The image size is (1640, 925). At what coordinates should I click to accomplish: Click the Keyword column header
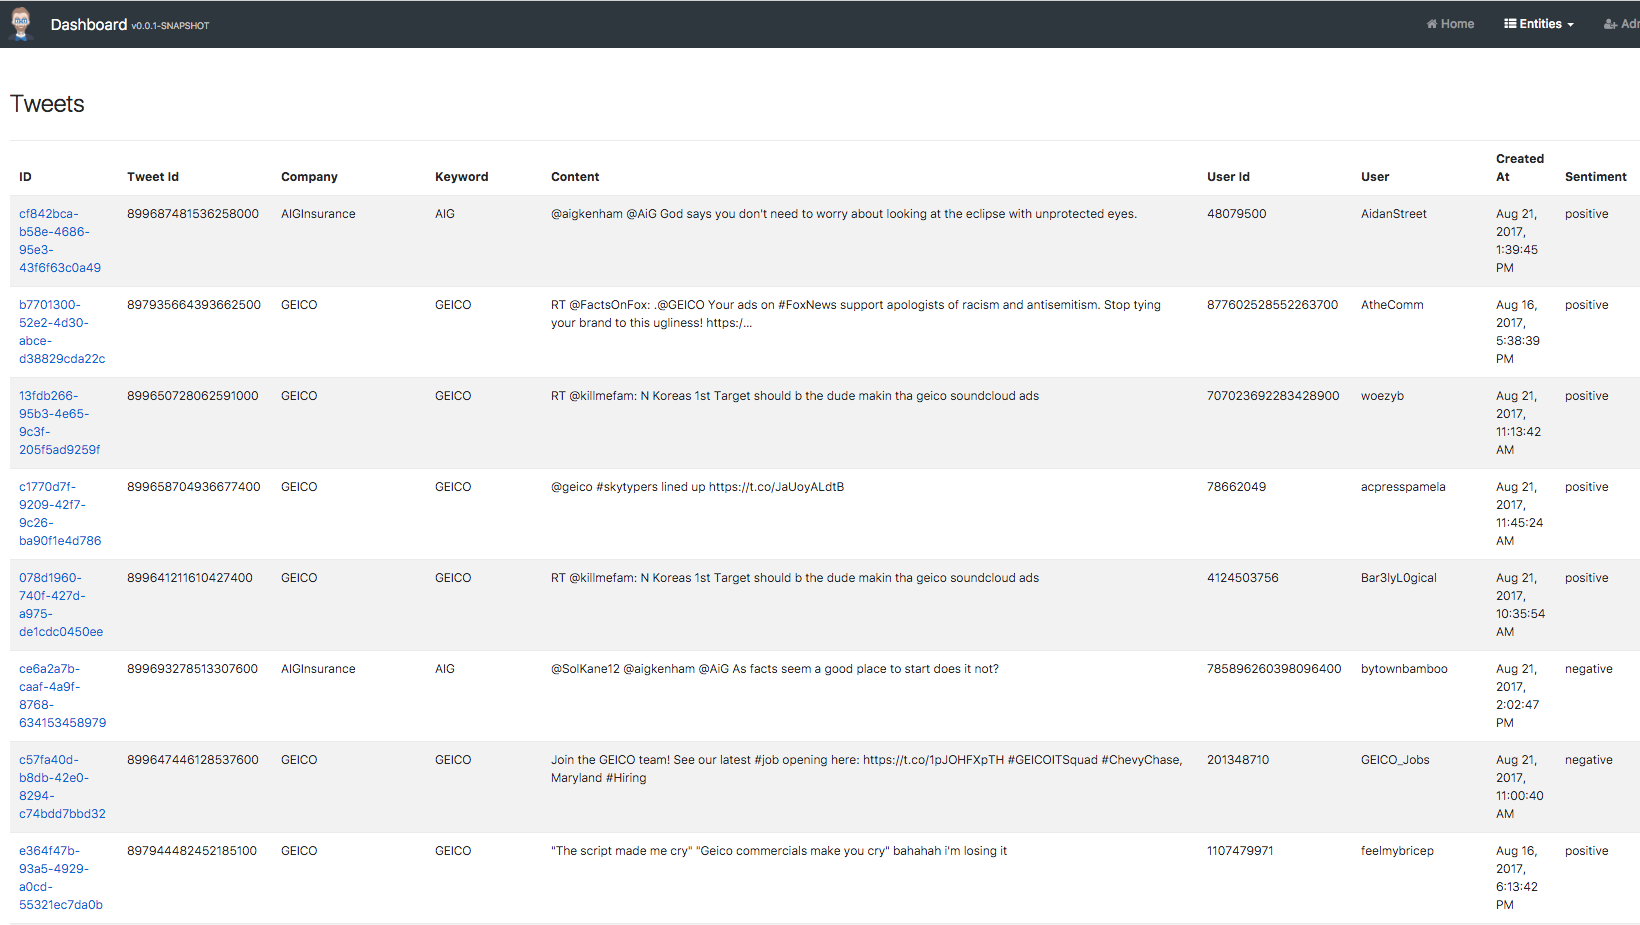click(462, 177)
